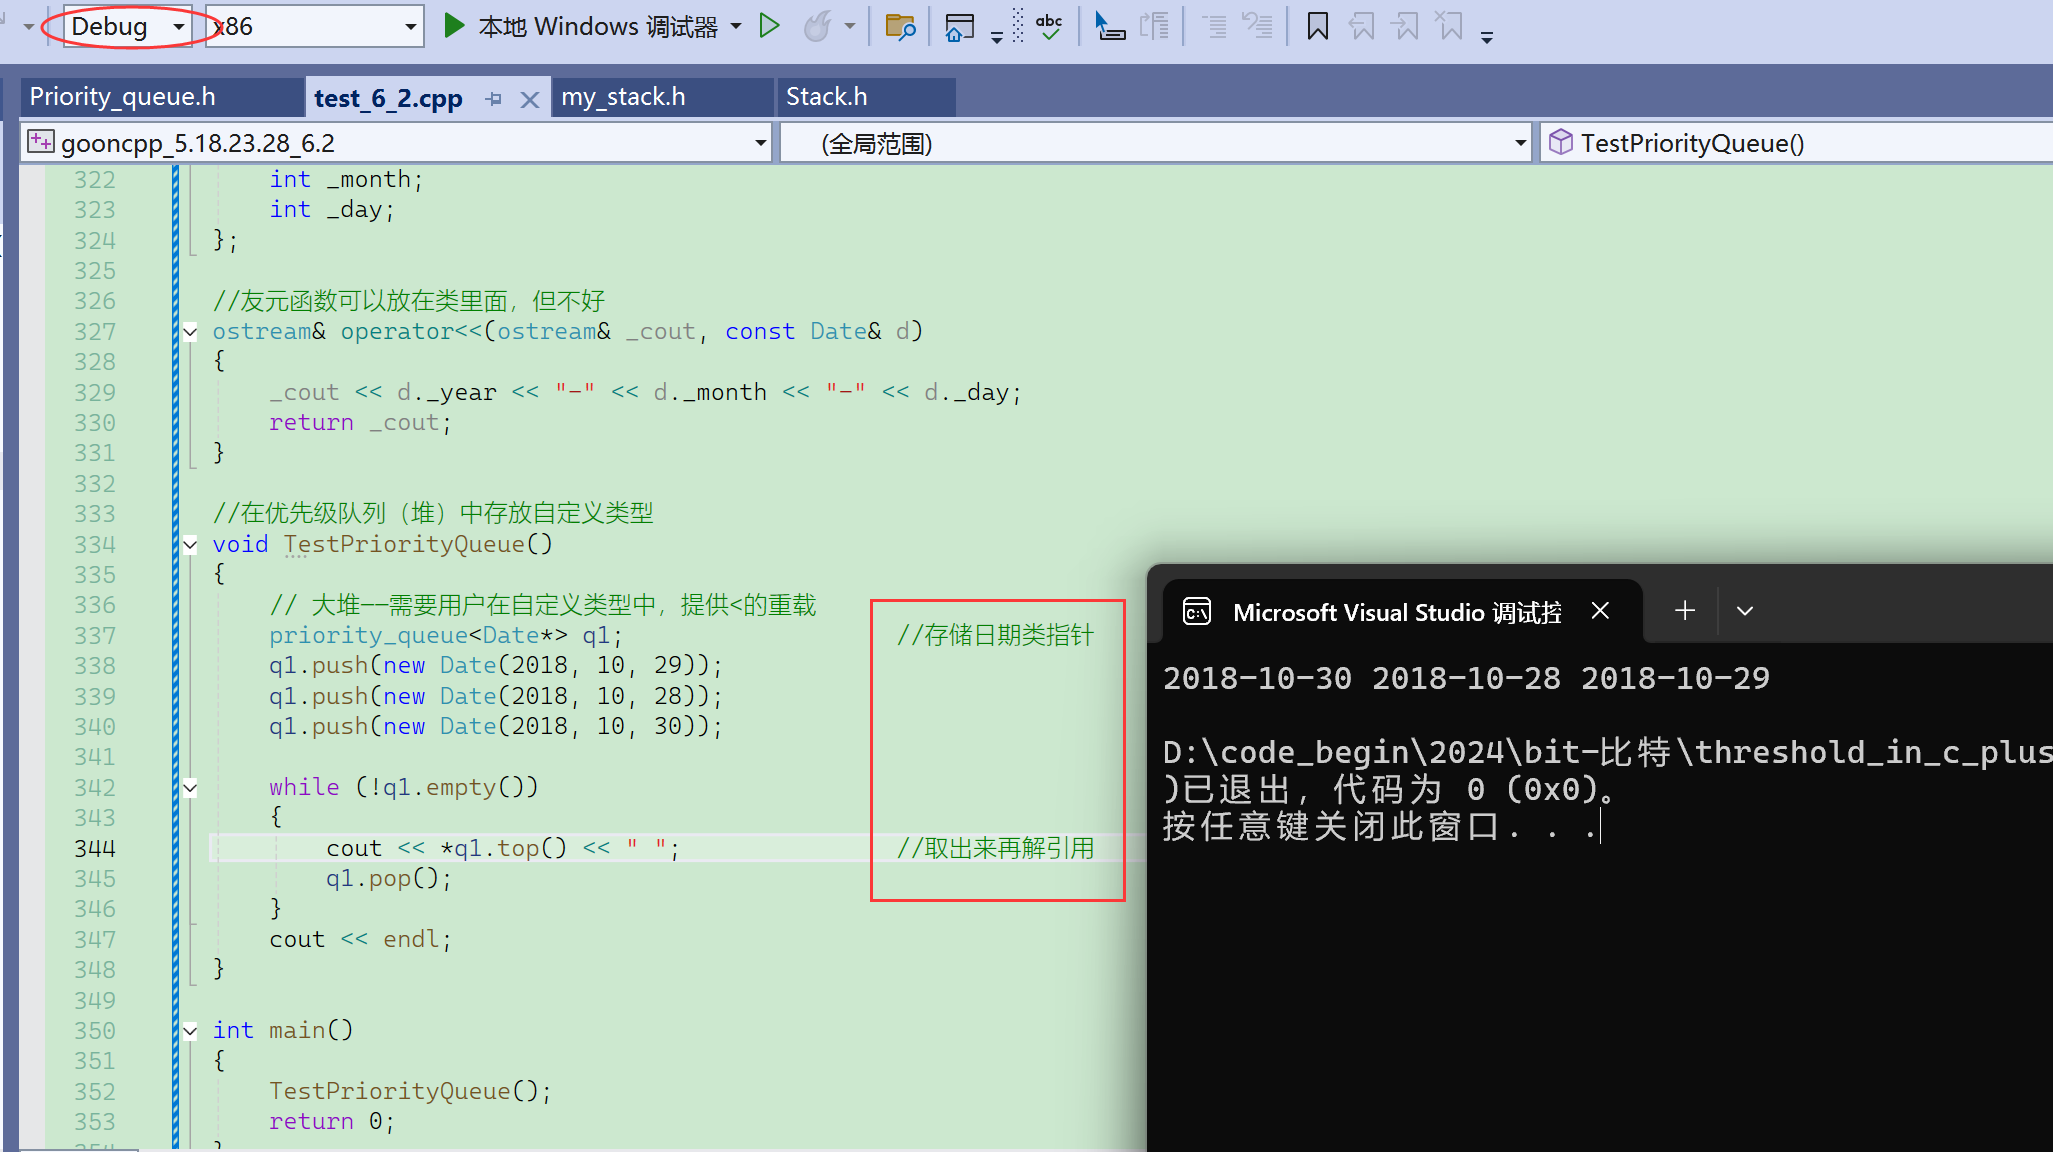This screenshot has height=1152, width=2053.
Task: Collapse the while loop fold marker
Action: (x=190, y=788)
